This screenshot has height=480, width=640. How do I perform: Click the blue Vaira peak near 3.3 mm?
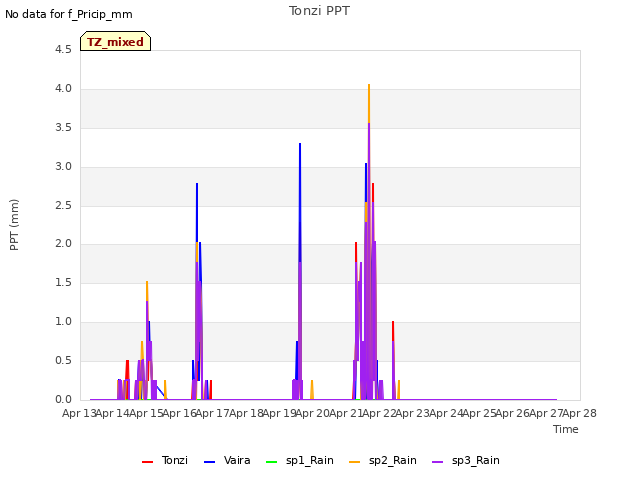(300, 144)
